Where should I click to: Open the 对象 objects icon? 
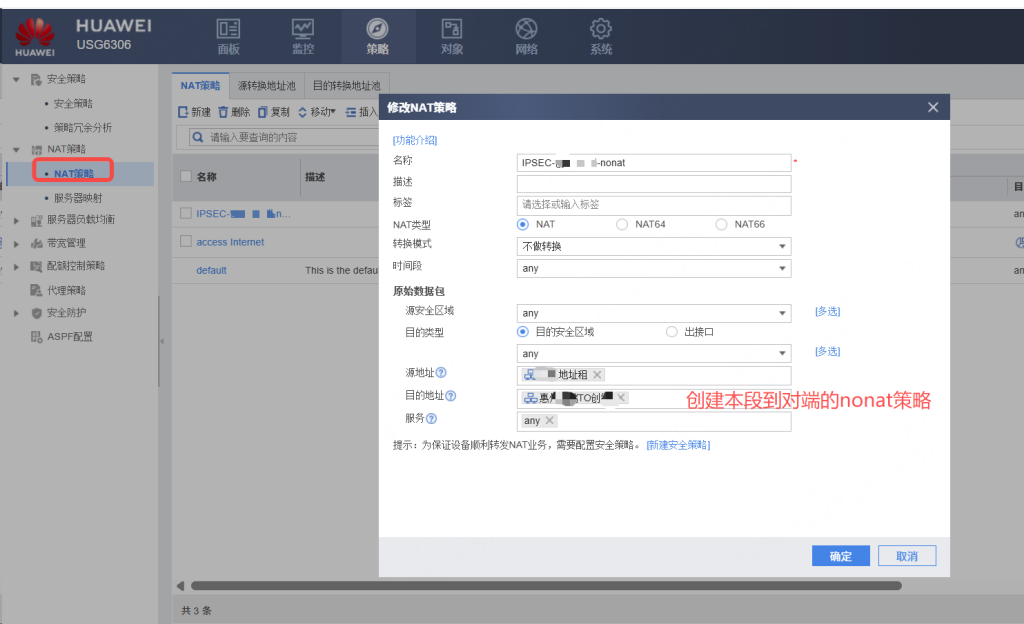452,29
